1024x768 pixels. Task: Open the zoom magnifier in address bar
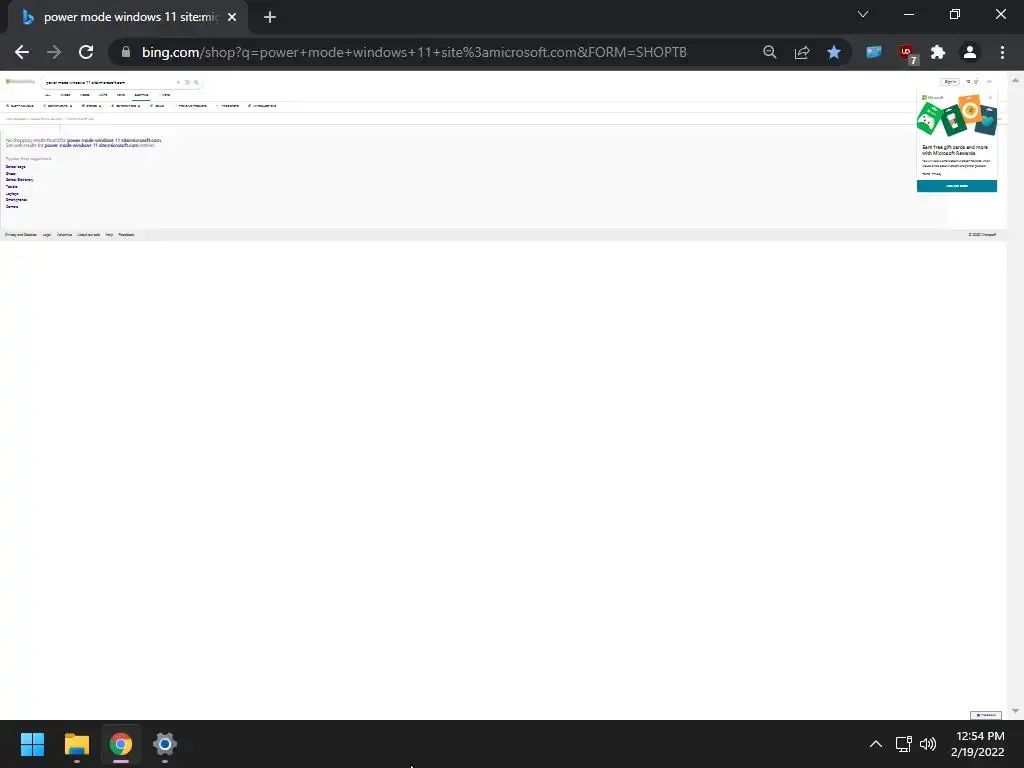[770, 52]
